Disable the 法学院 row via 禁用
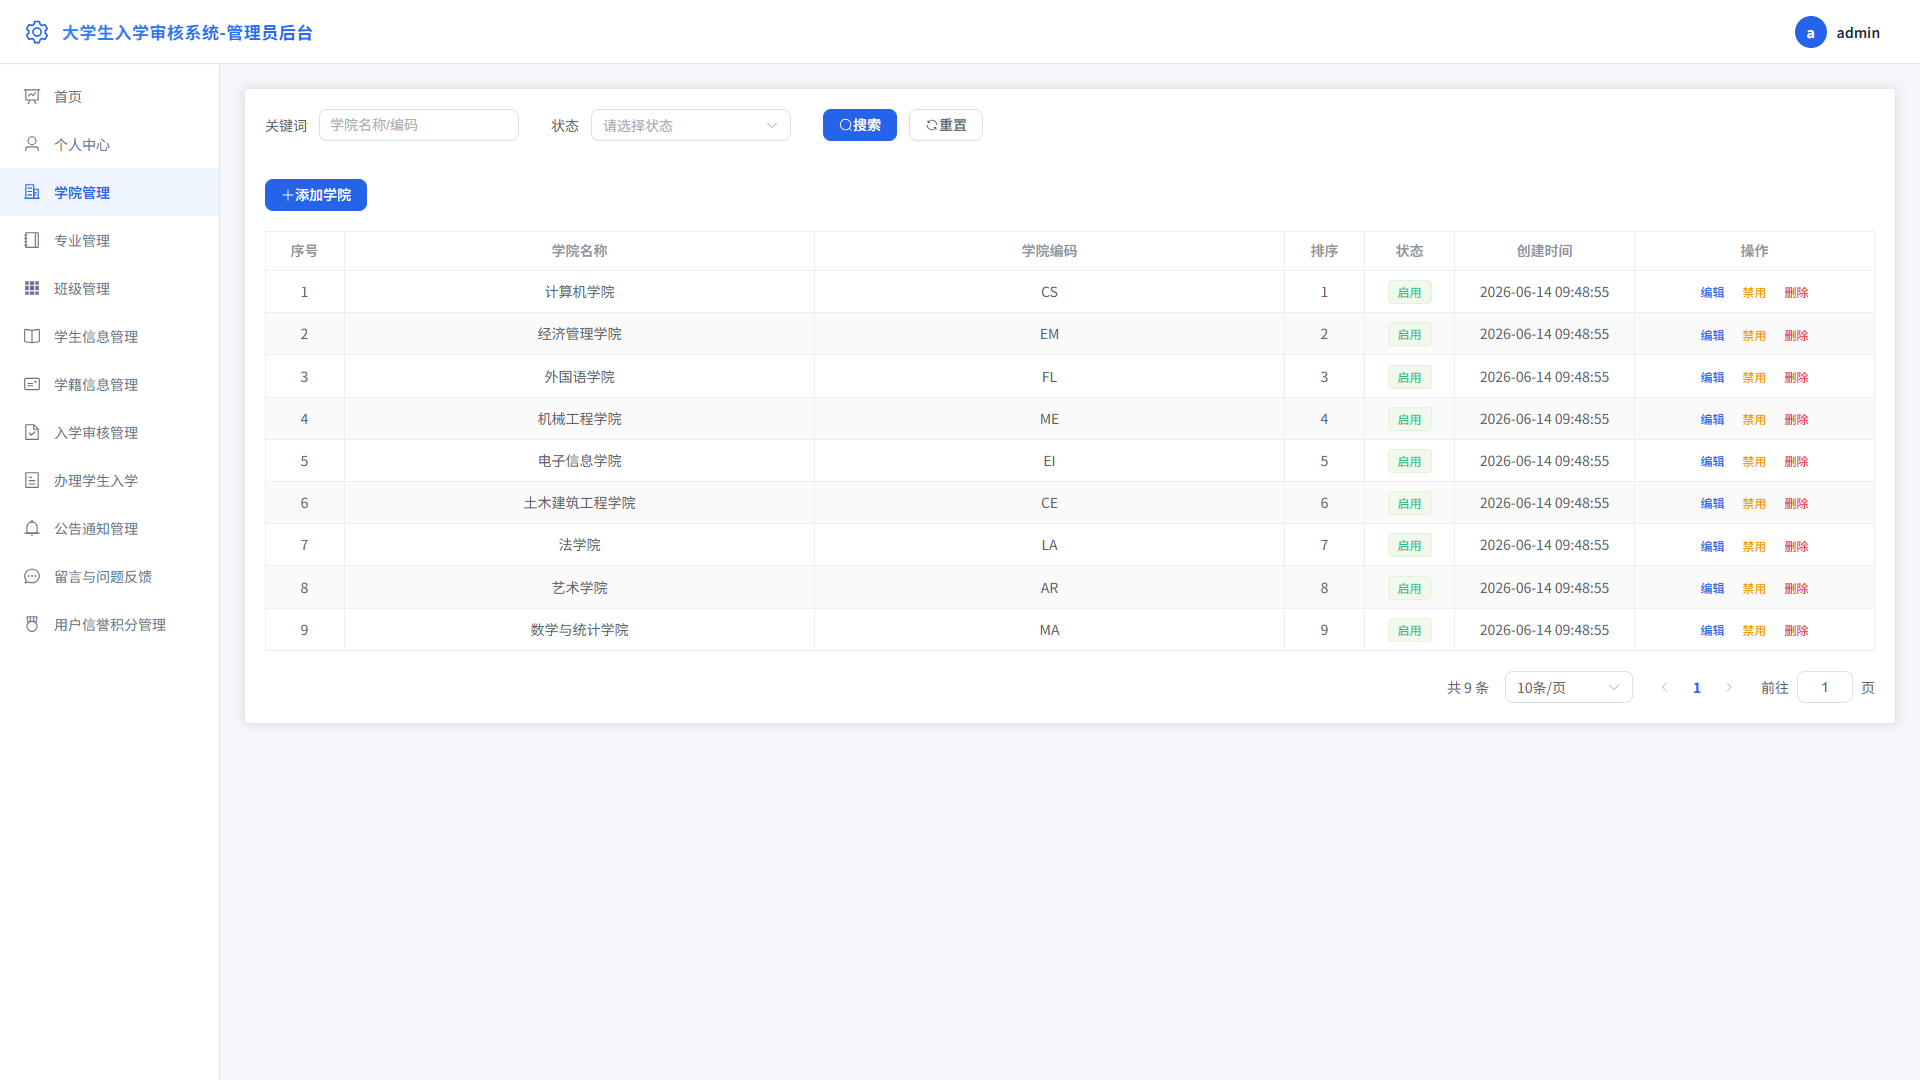Image resolution: width=1920 pixels, height=1080 pixels. coord(1754,546)
